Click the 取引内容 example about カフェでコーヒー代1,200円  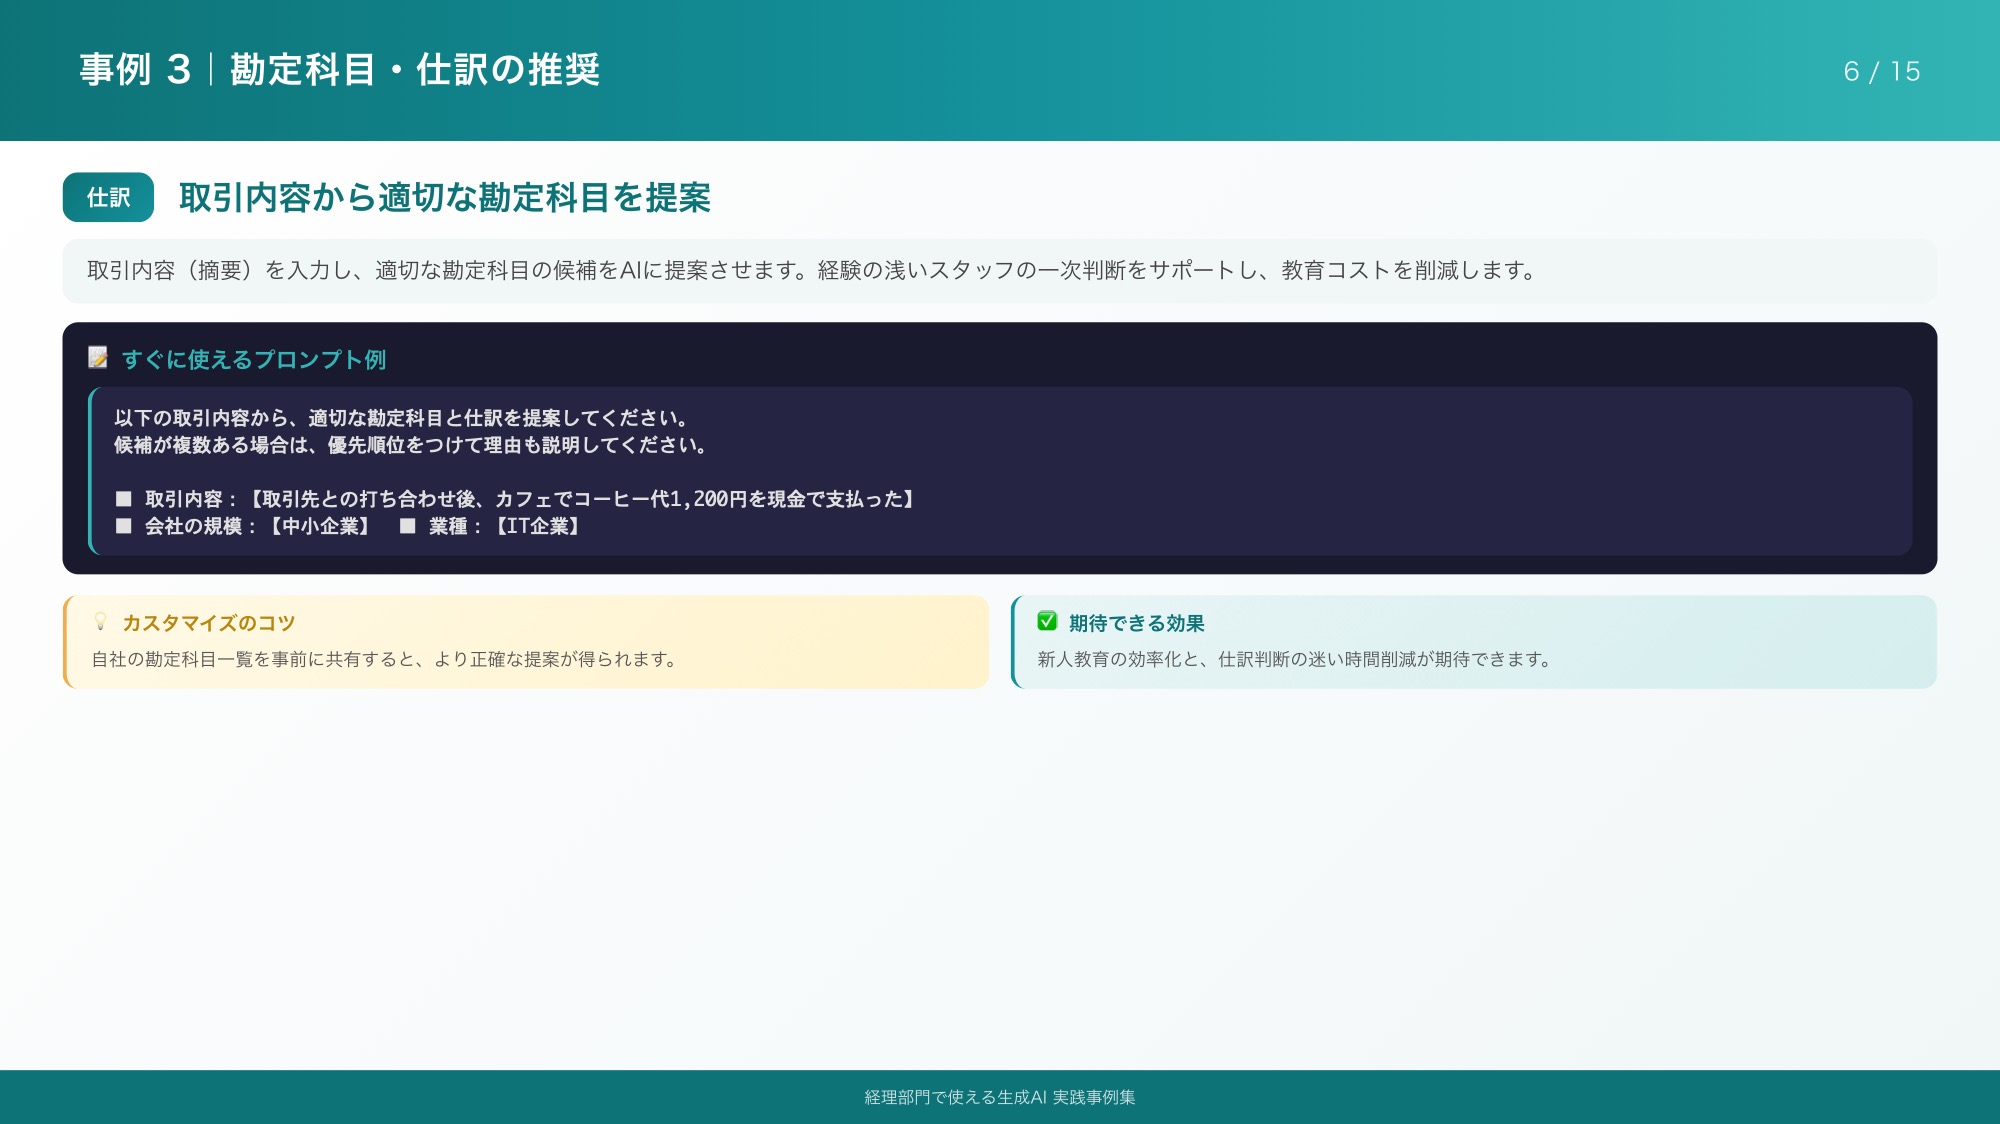click(x=530, y=499)
